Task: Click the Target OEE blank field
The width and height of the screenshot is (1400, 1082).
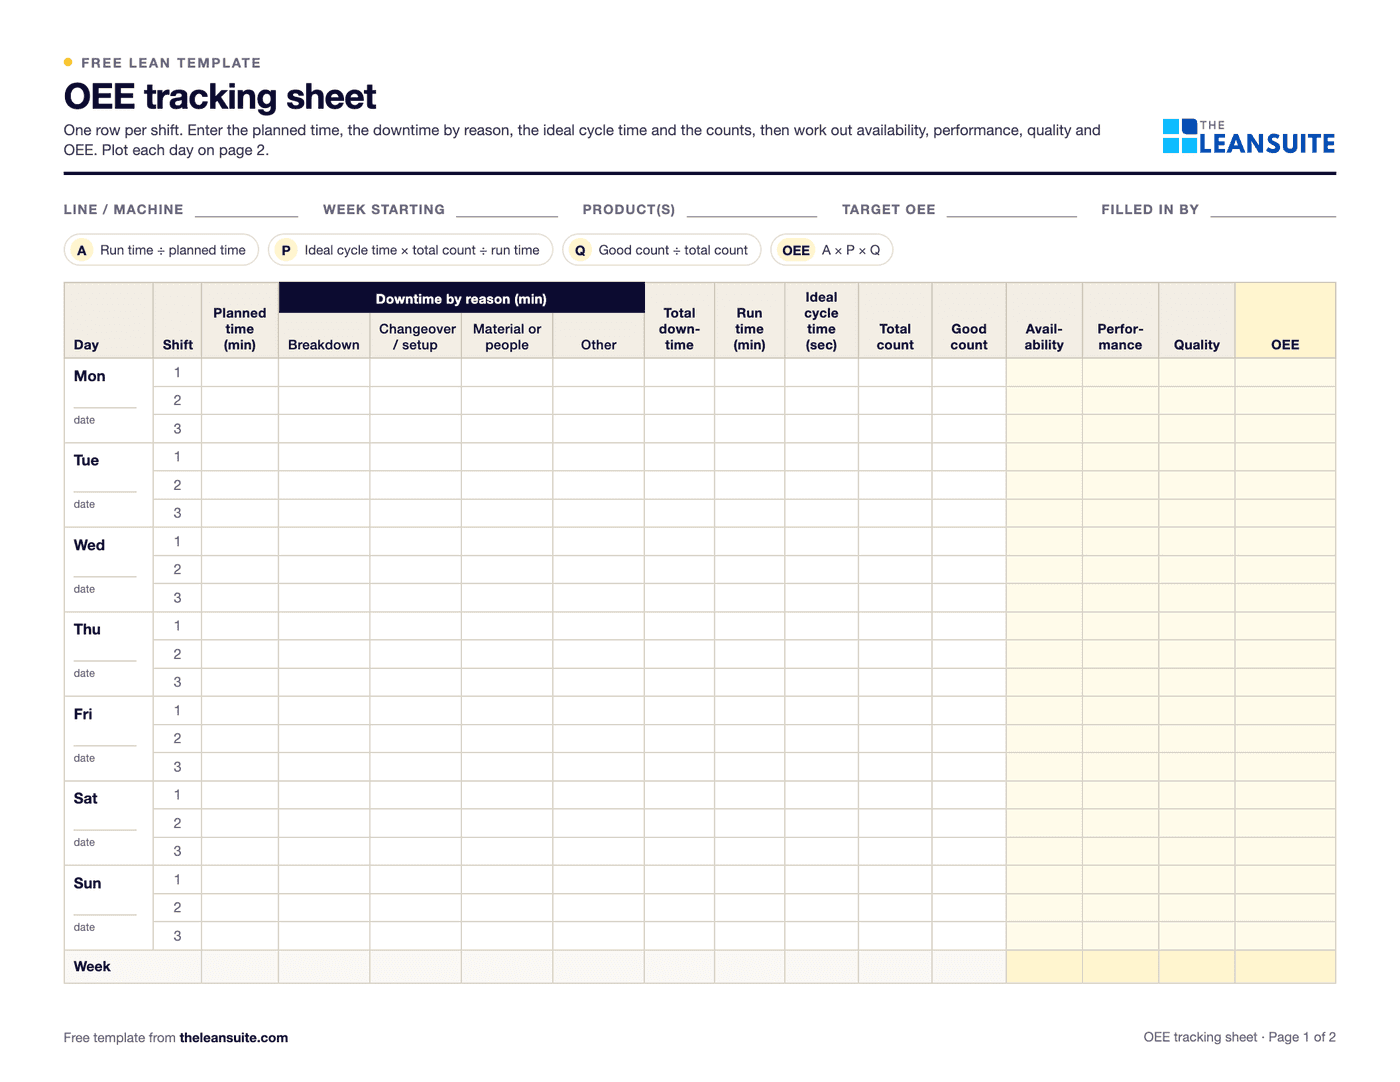Action: 1012,210
